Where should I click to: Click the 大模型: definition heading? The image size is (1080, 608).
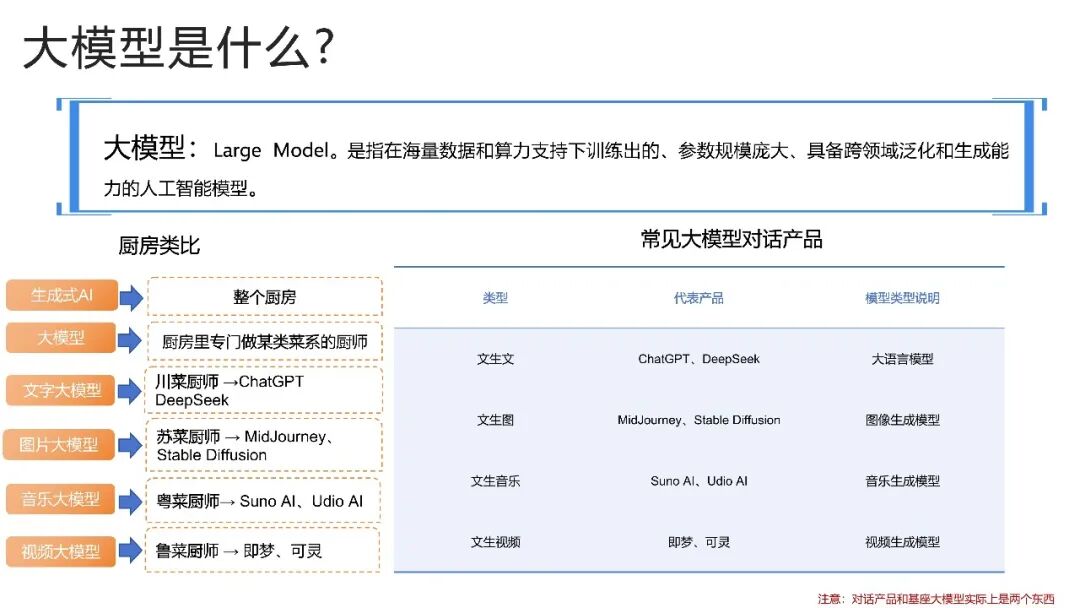point(150,148)
